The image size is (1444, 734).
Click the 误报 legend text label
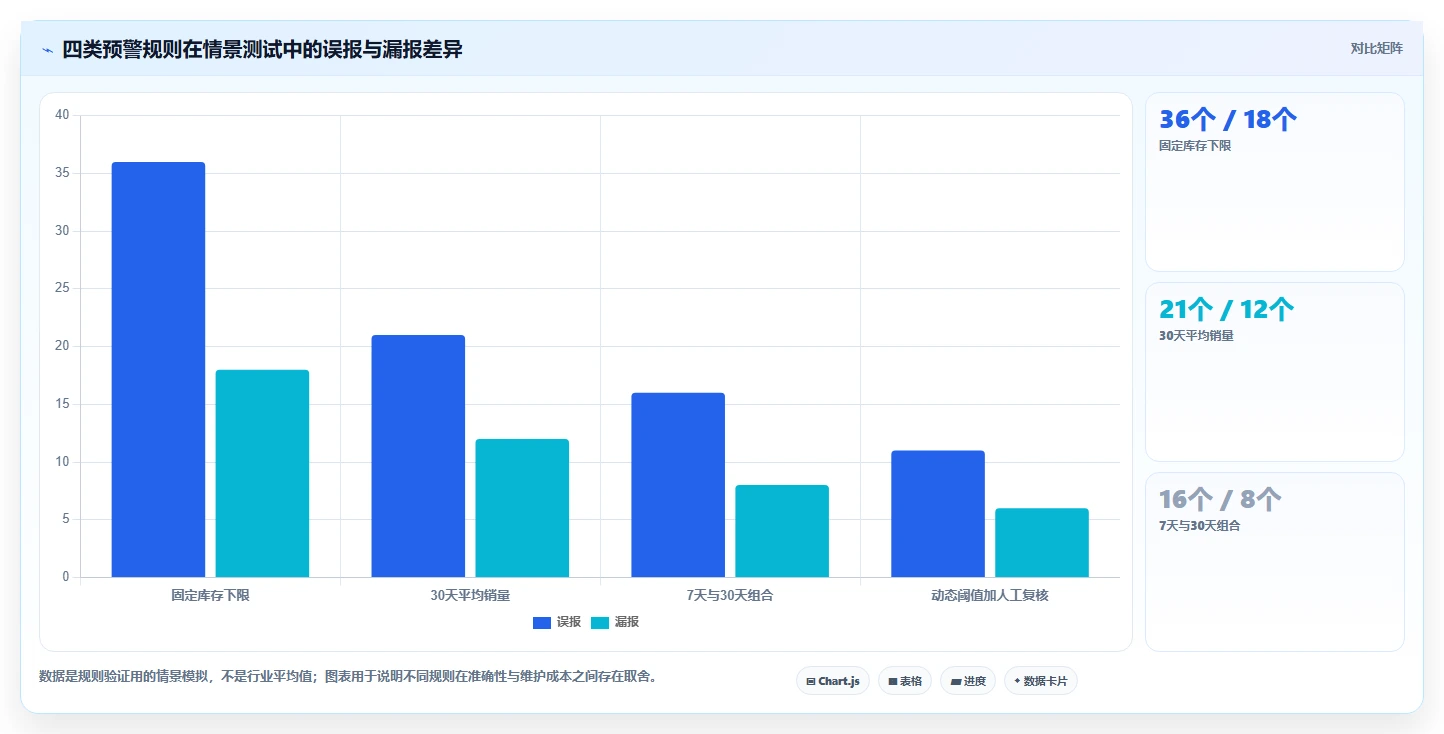pyautogui.click(x=569, y=622)
